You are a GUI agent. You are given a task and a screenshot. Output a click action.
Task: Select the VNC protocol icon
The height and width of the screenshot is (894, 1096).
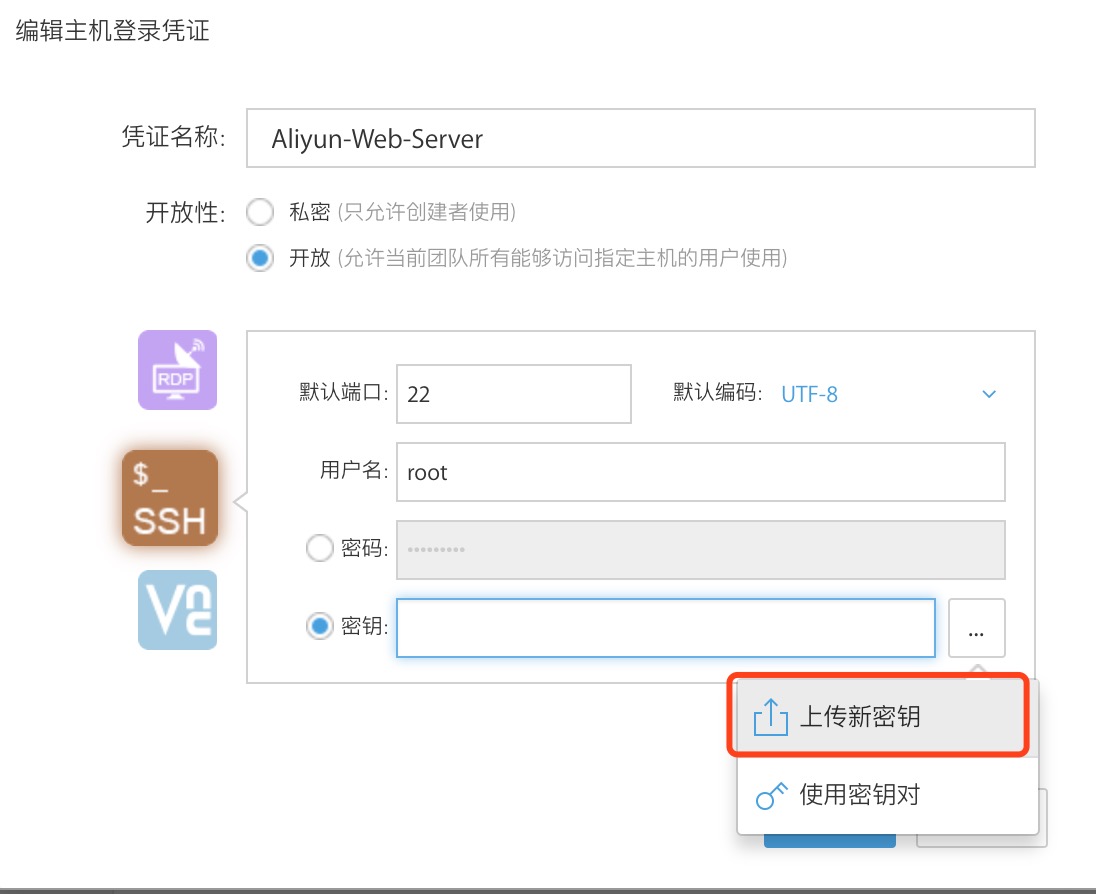click(x=178, y=610)
